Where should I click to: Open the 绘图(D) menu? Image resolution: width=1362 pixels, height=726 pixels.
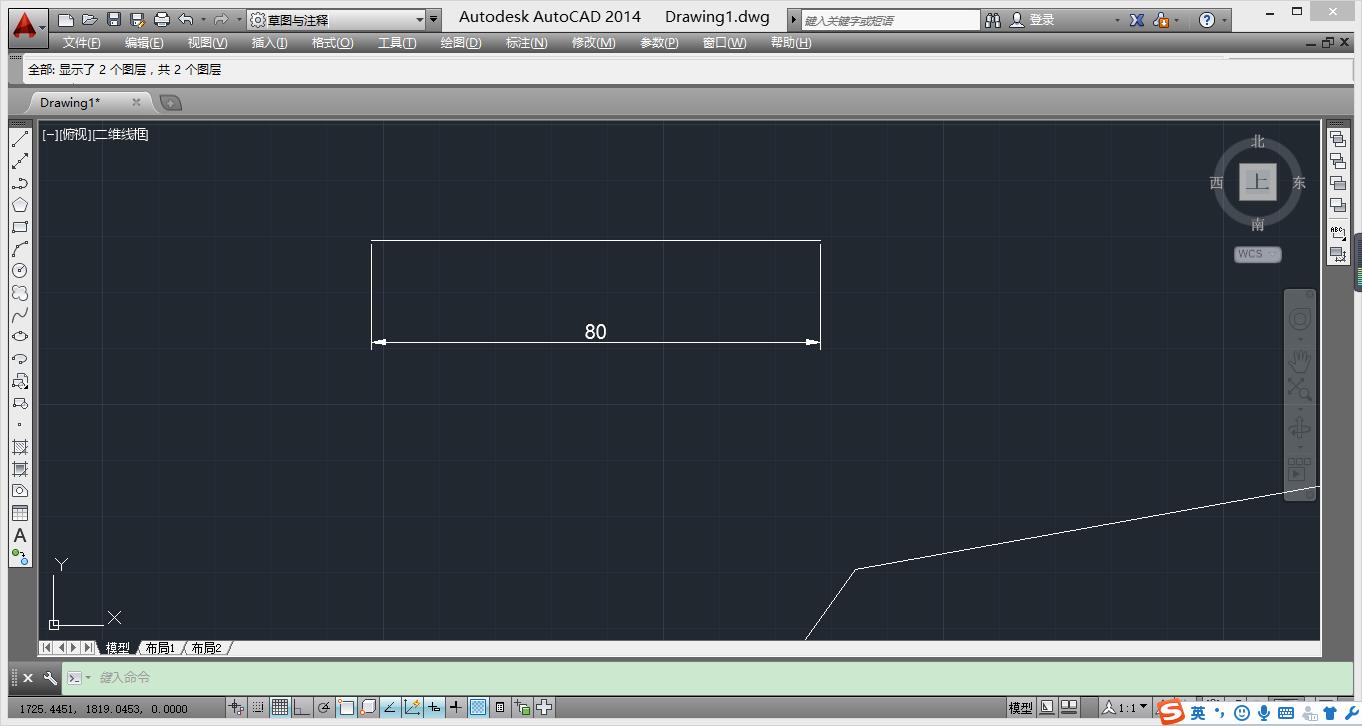point(461,43)
